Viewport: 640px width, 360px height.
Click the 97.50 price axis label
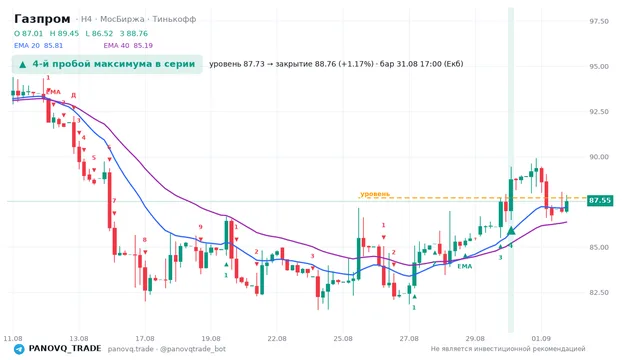point(599,21)
